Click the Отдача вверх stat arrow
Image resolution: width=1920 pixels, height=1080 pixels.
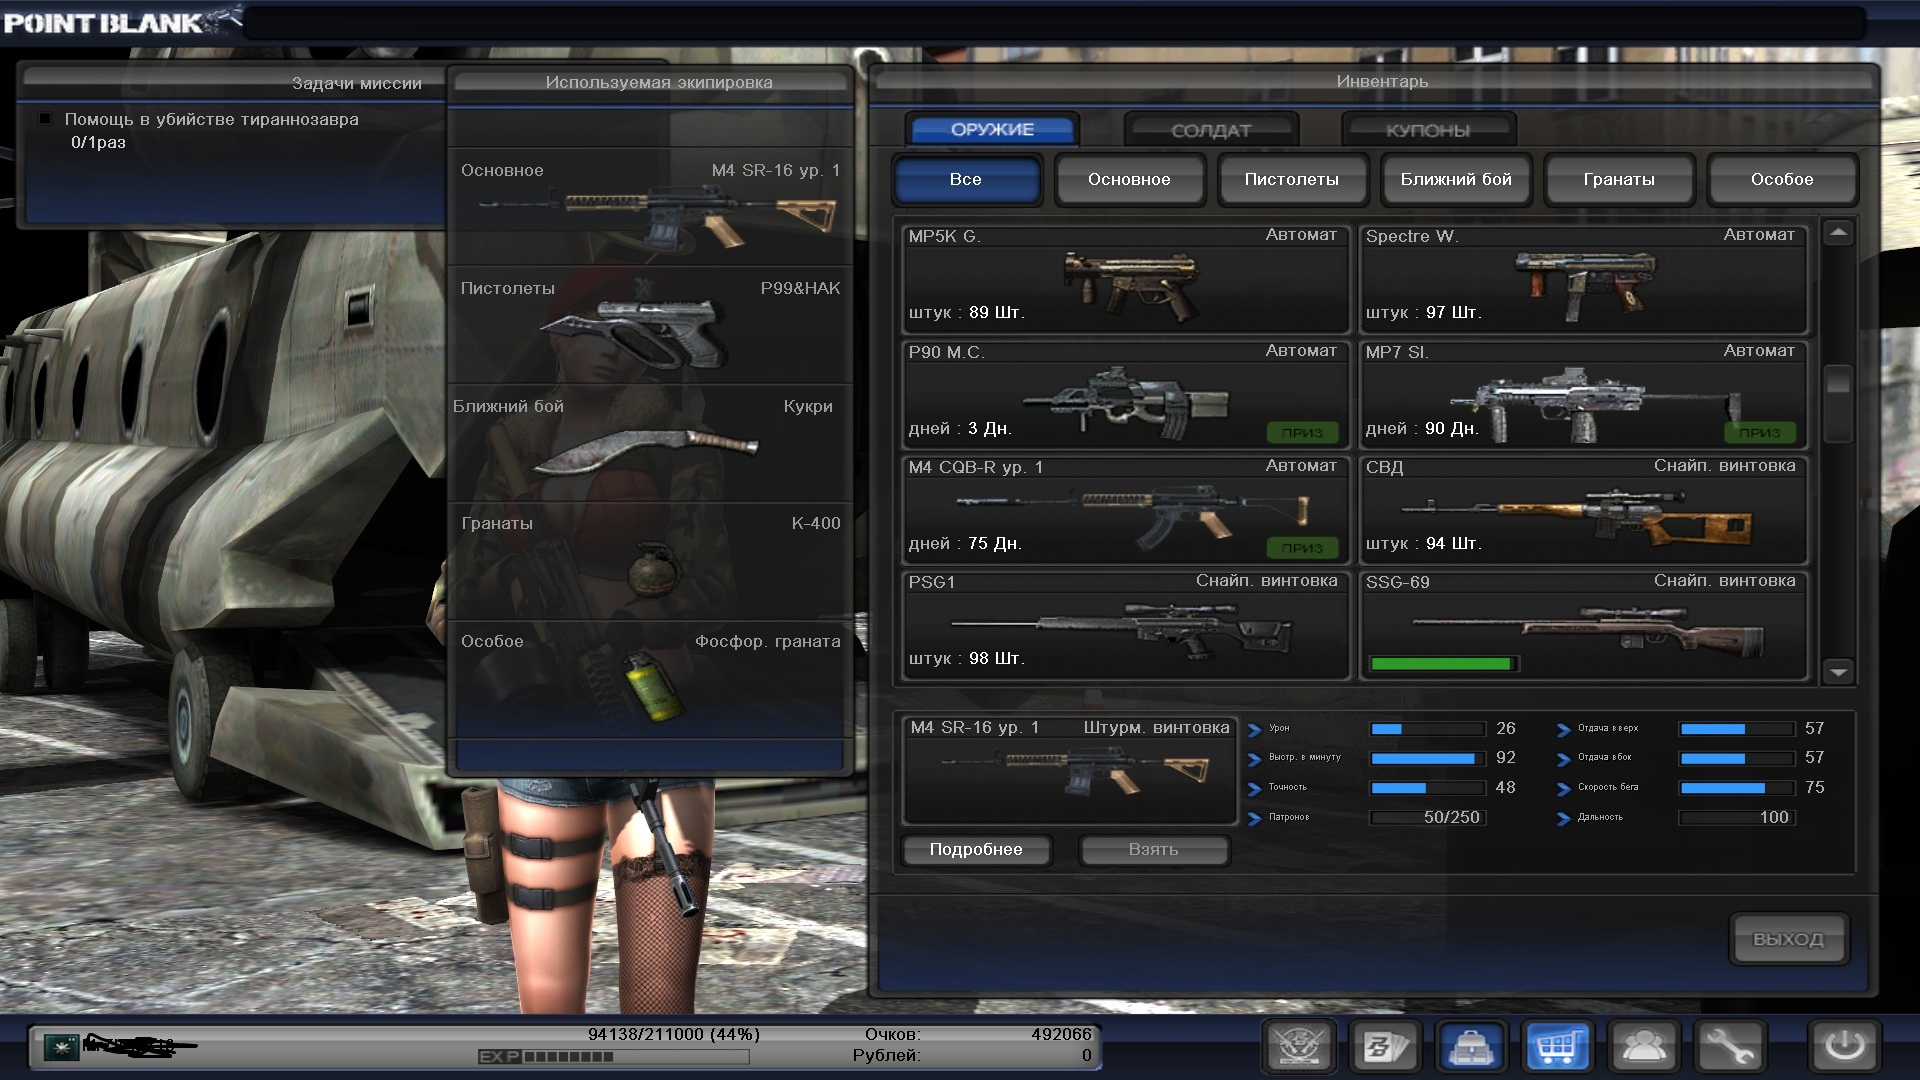point(1564,730)
